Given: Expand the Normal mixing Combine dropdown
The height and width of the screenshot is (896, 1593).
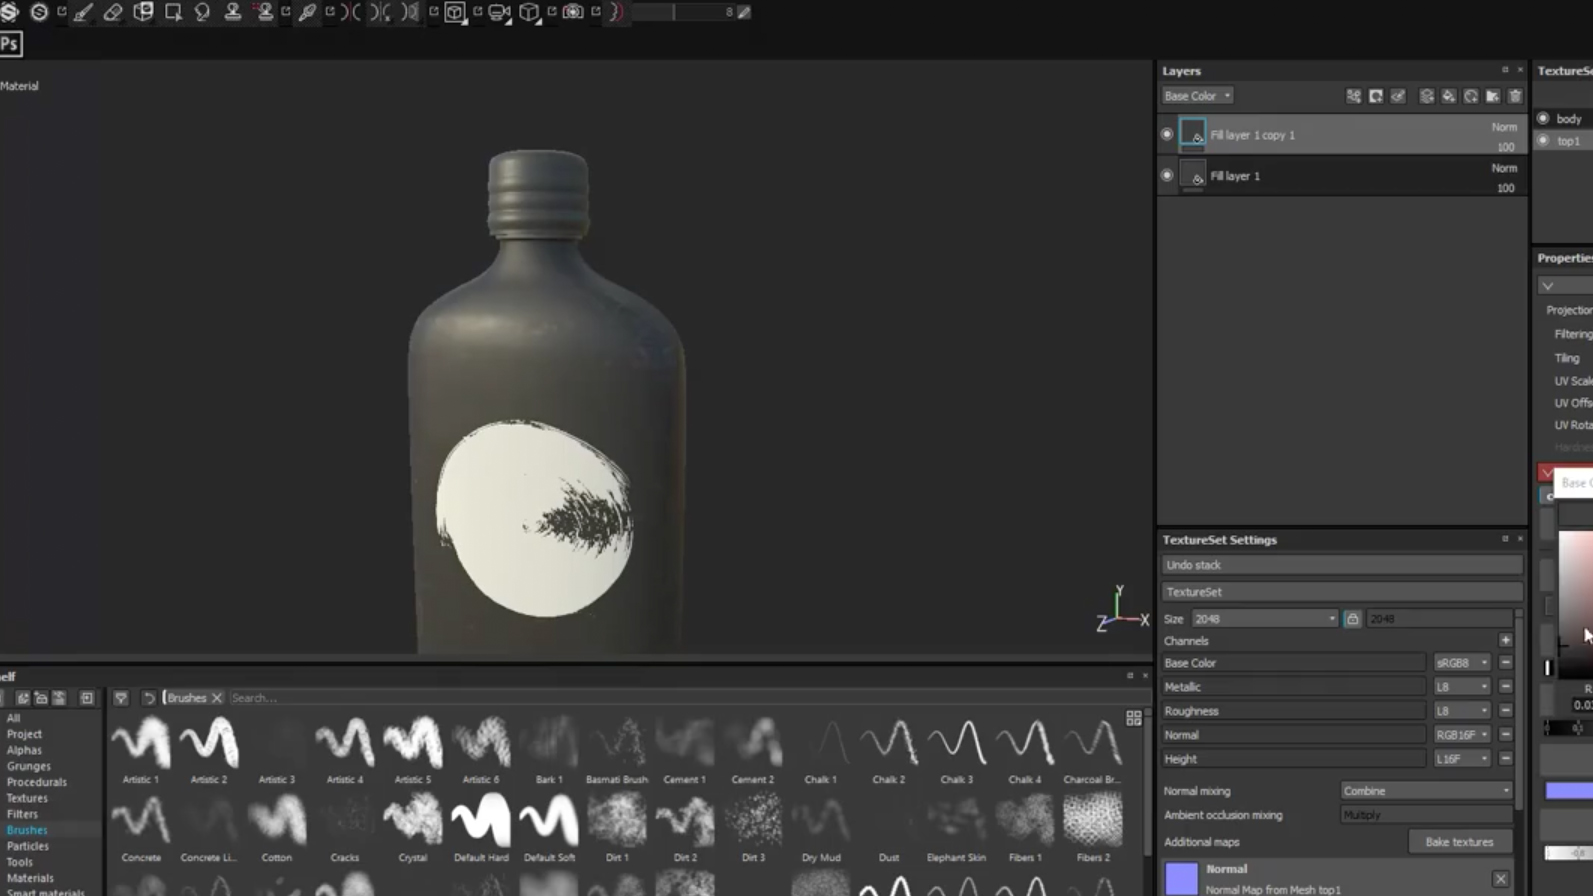Looking at the screenshot, I should [x=1425, y=791].
